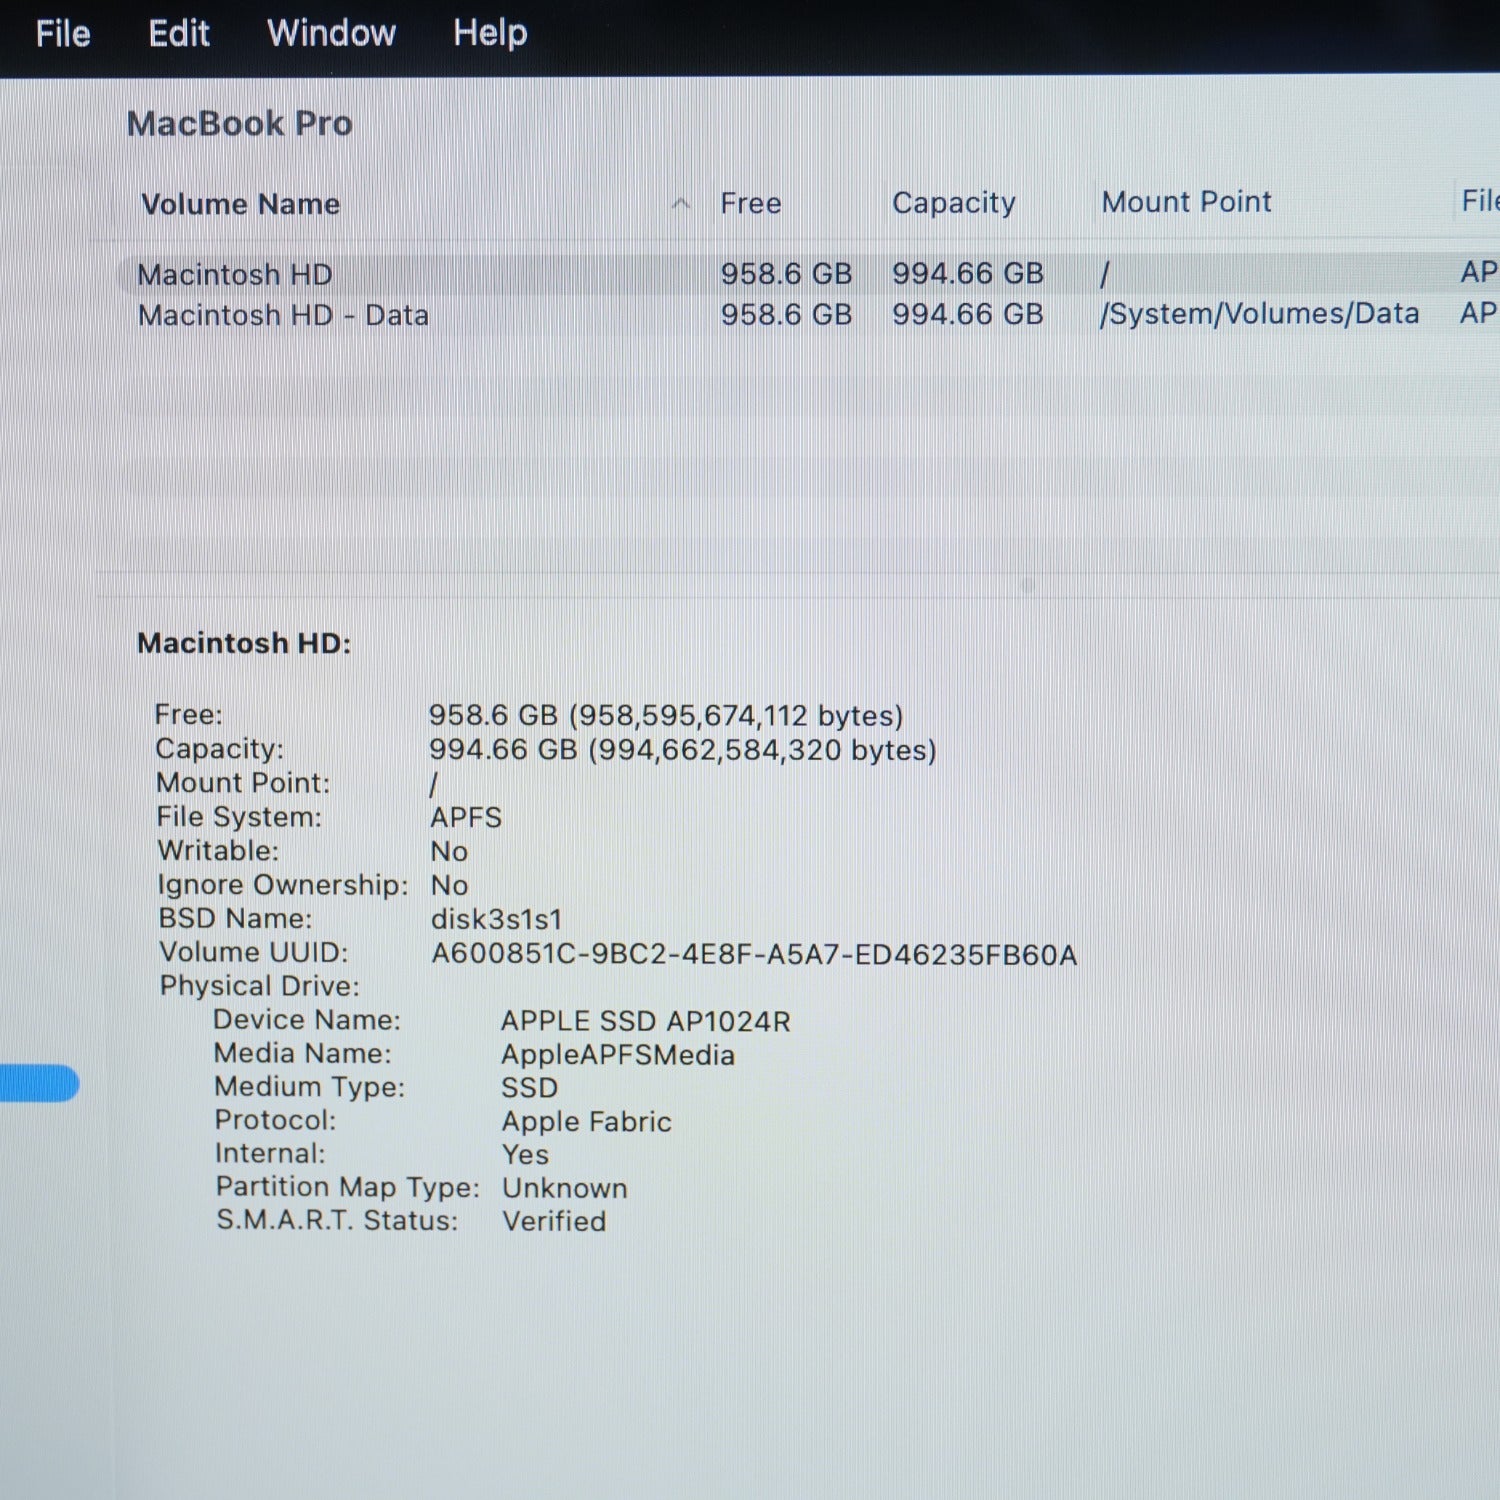Click the /System/Volumes/Data mount point cell

(x=1259, y=314)
